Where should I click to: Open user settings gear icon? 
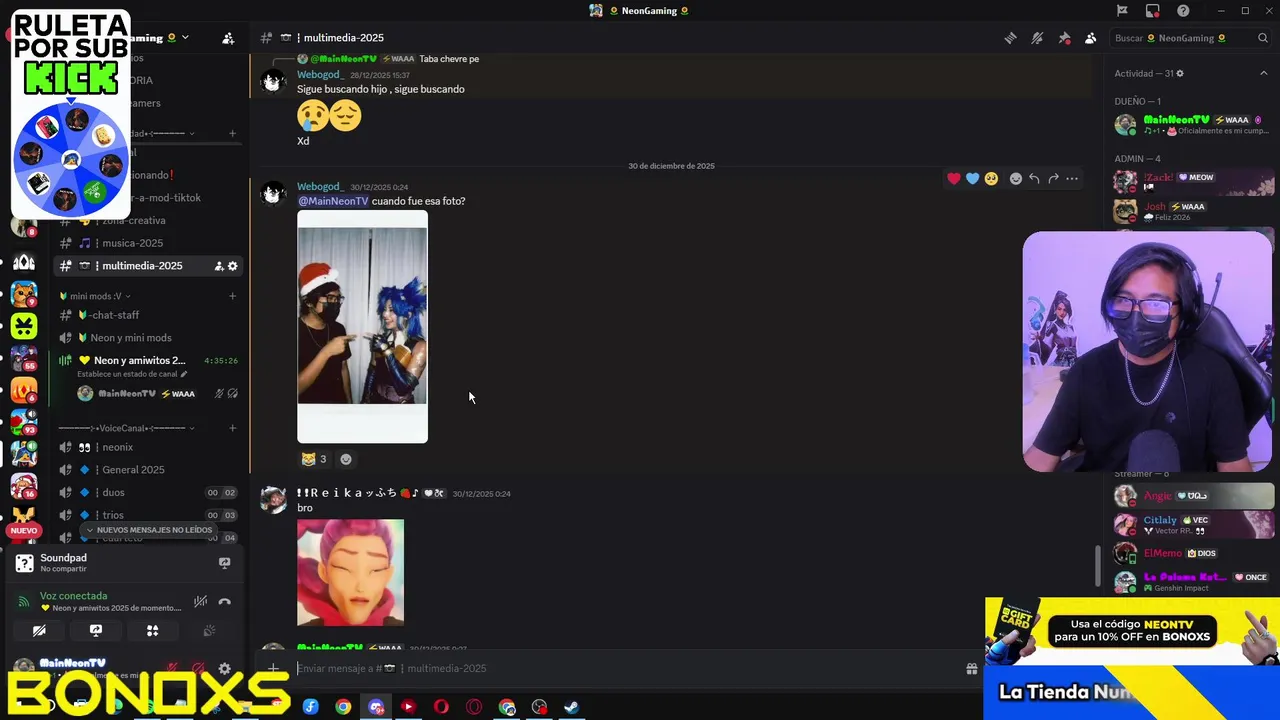(x=224, y=668)
